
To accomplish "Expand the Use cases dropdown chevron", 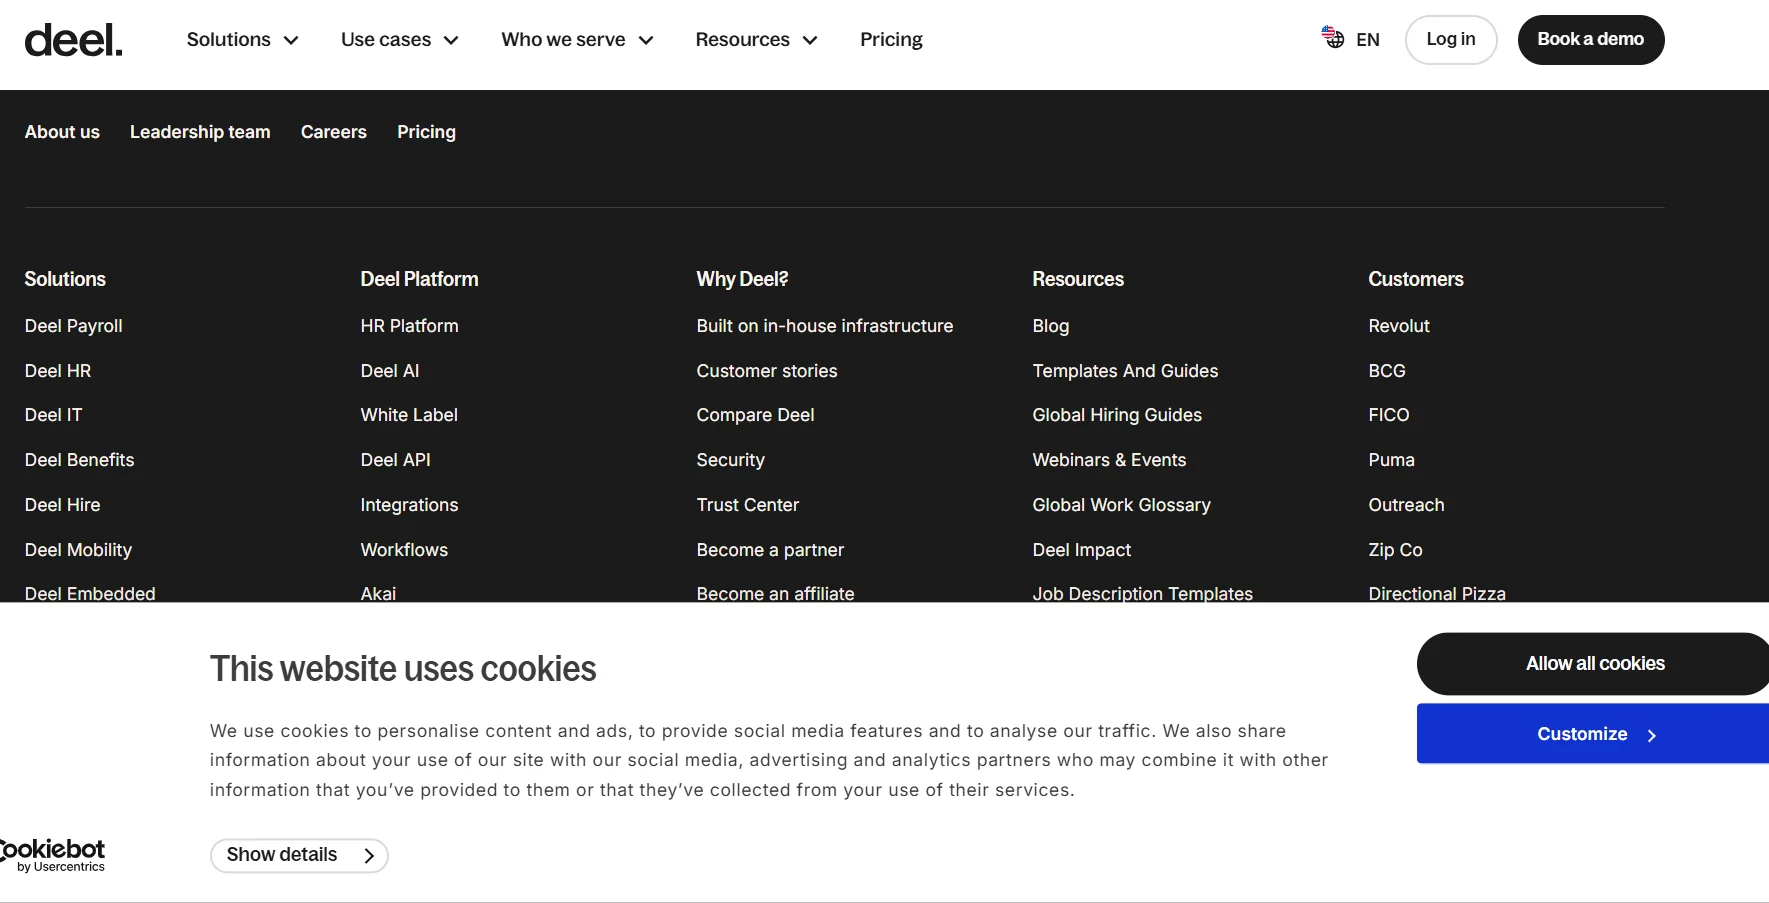I will (451, 40).
